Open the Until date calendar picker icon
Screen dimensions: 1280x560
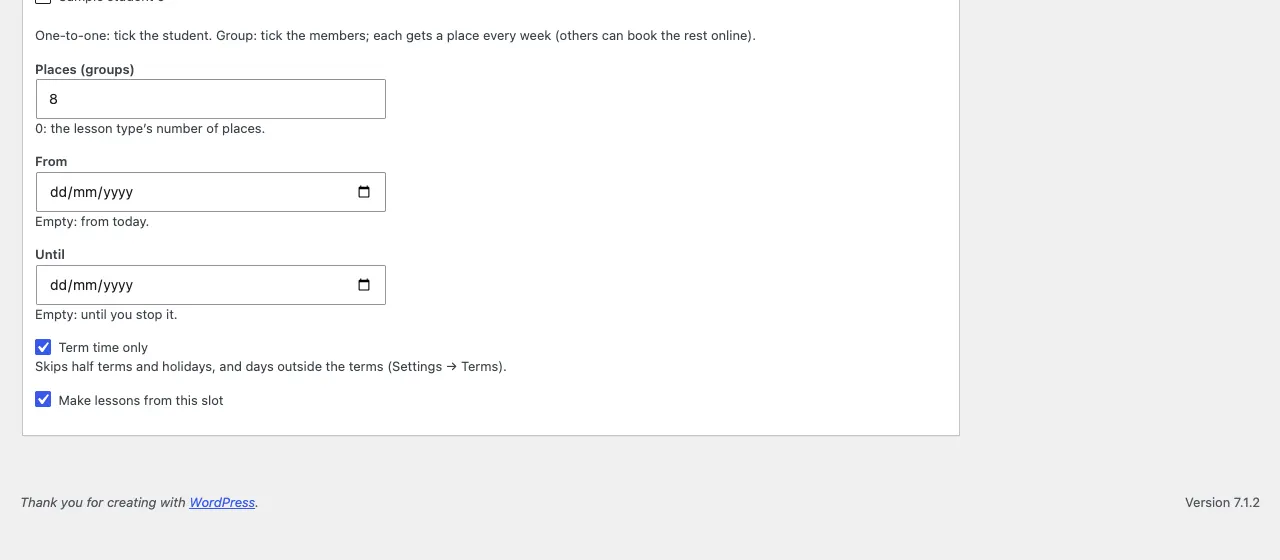tap(364, 285)
